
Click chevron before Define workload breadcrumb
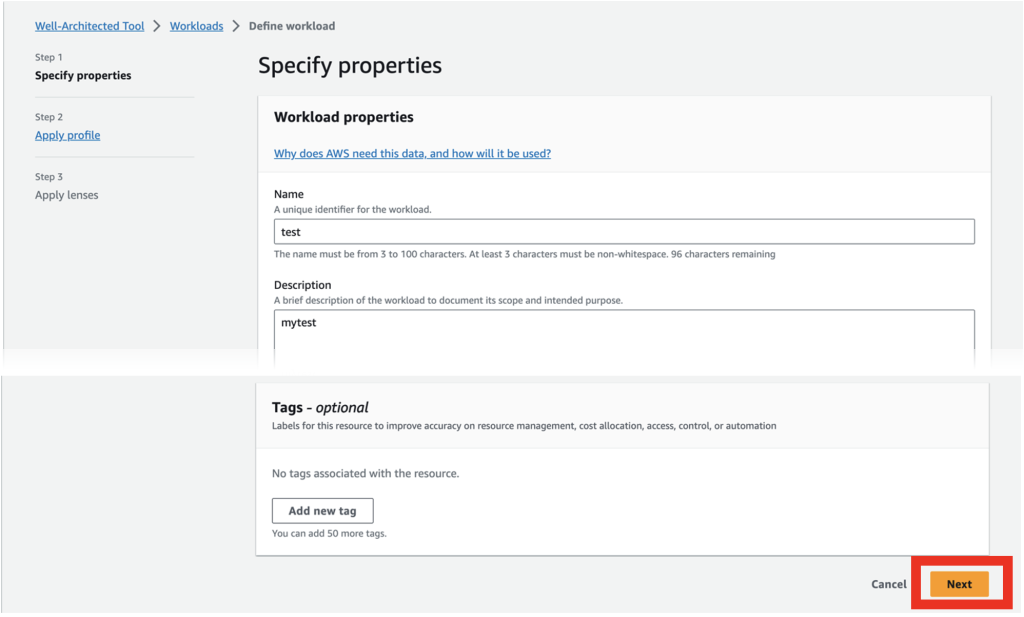[236, 26]
